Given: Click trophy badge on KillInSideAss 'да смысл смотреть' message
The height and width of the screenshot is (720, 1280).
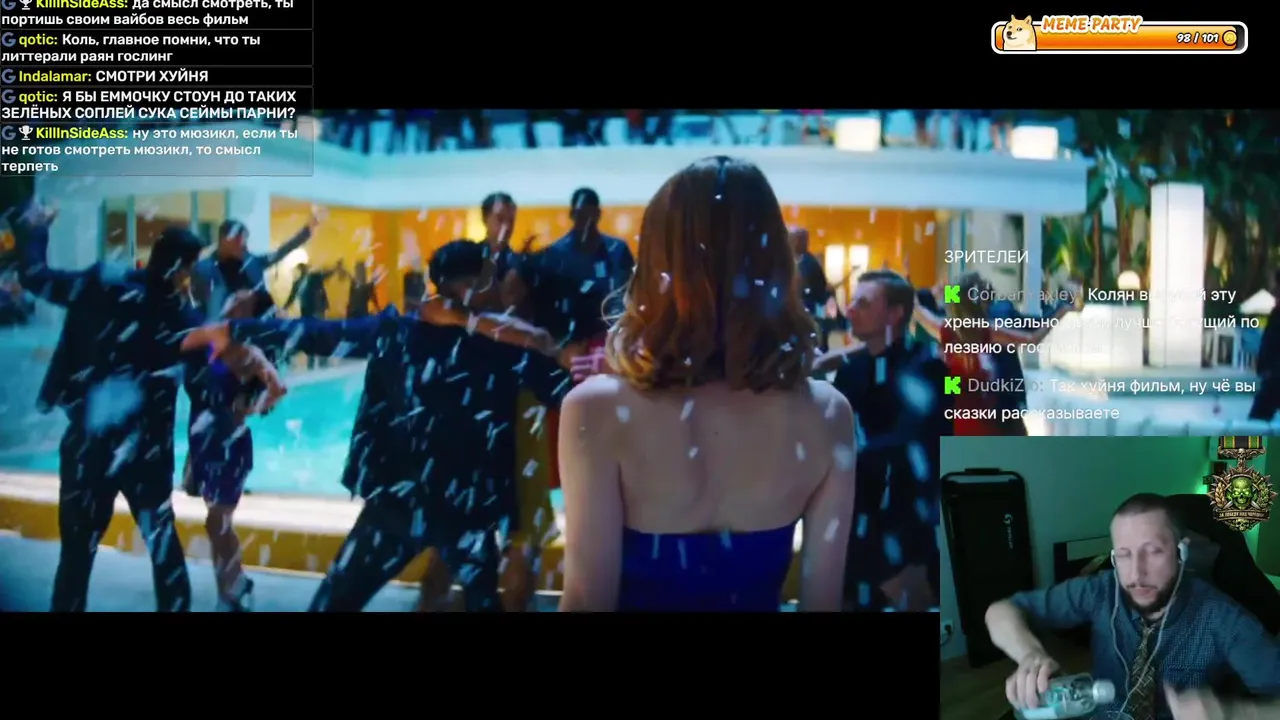Looking at the screenshot, I should [26, 4].
